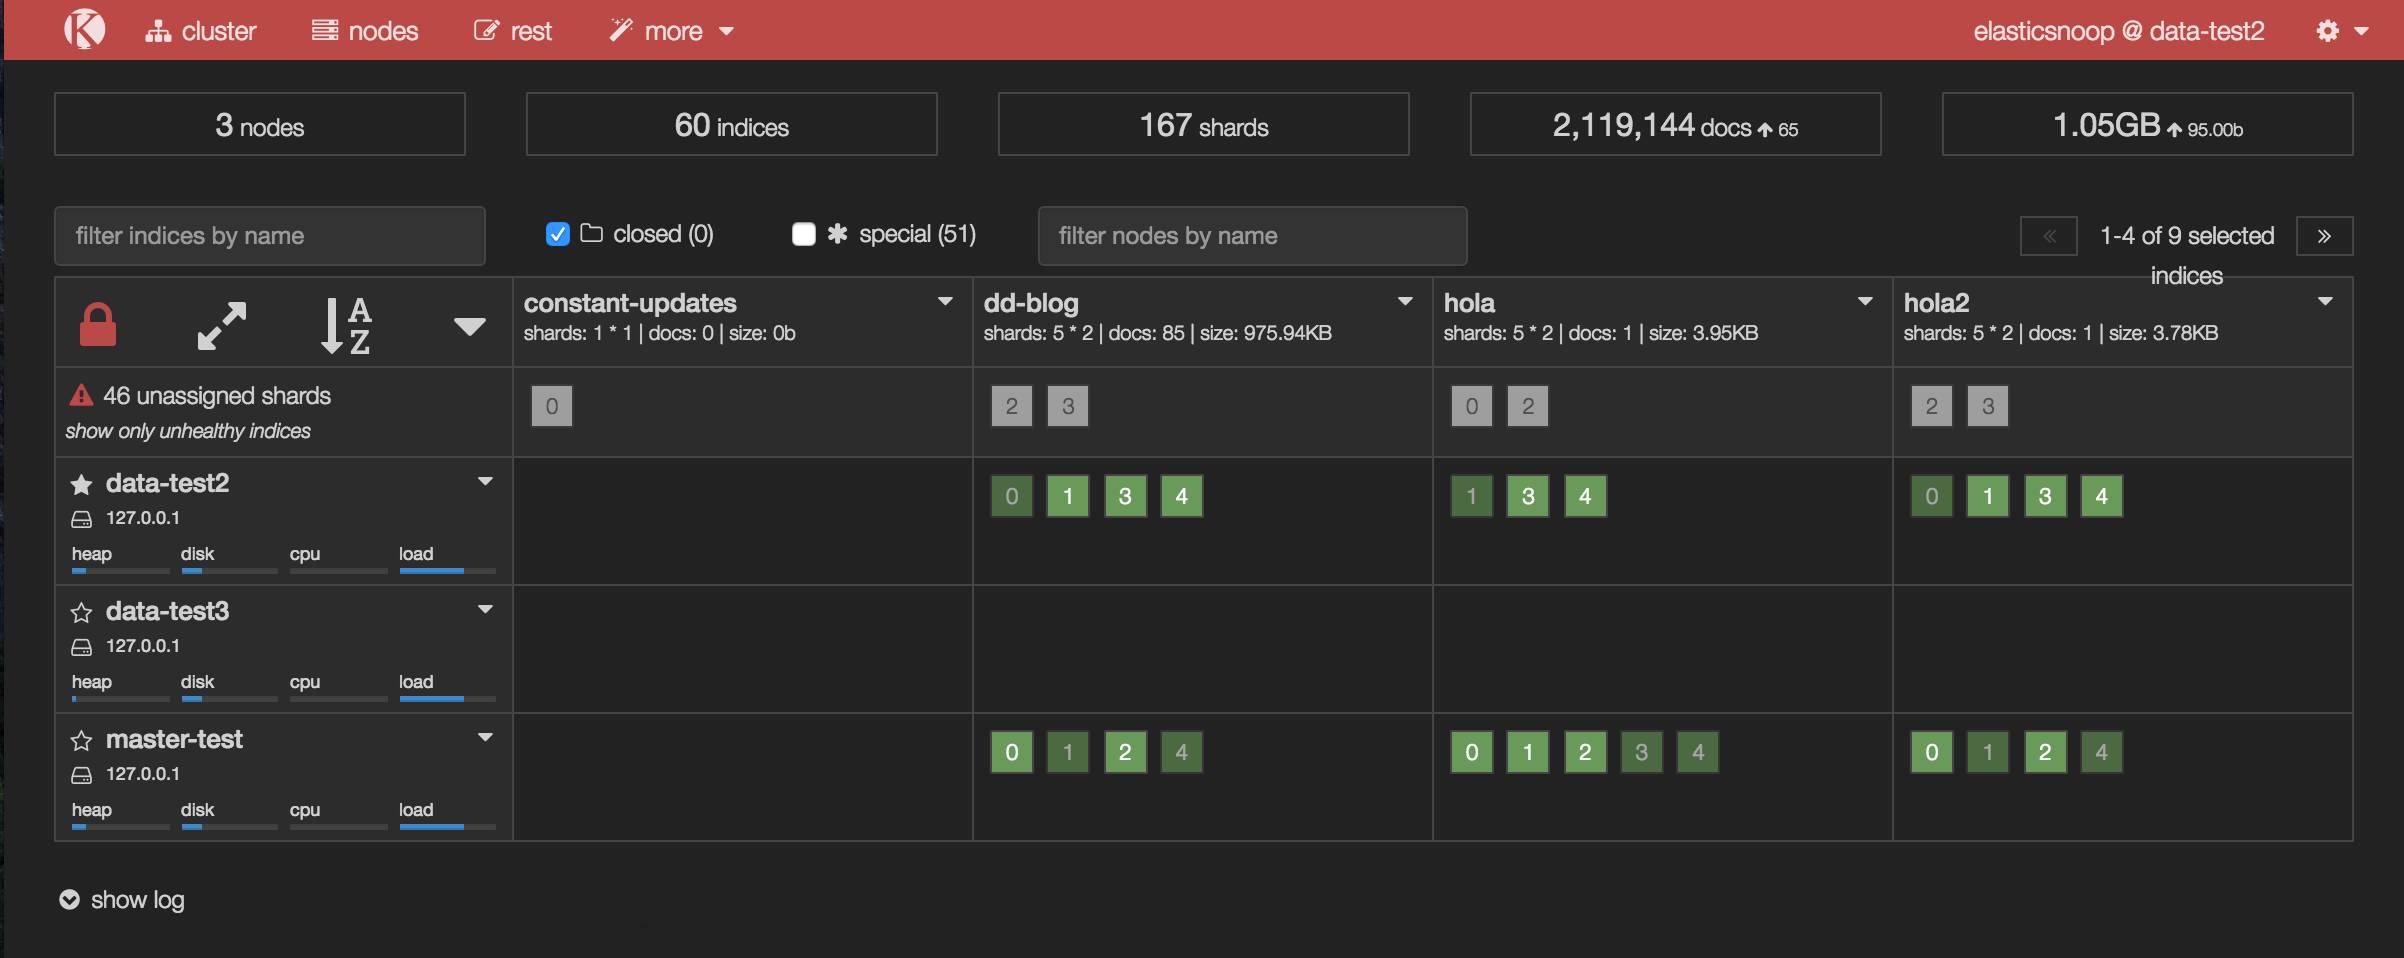The height and width of the screenshot is (958, 2404).
Task: Open the nodes menu item
Action: coord(365,31)
